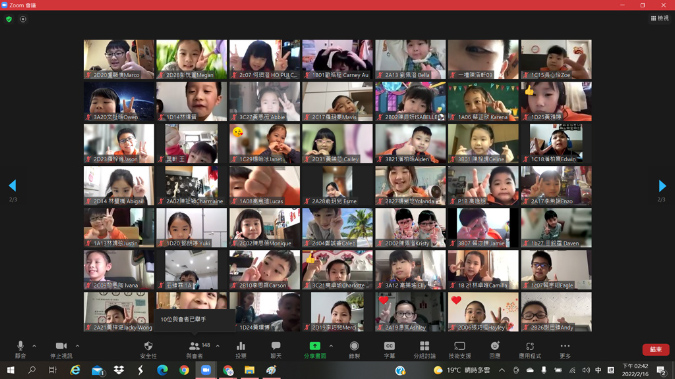Open the Chat panel
Viewport: 675px width, 379px height.
pos(276,349)
